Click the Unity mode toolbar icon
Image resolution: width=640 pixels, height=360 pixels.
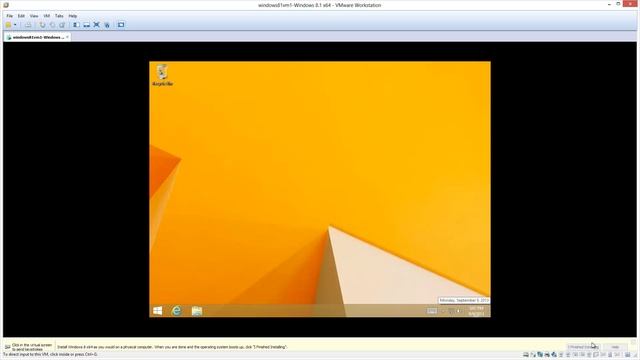pyautogui.click(x=107, y=25)
